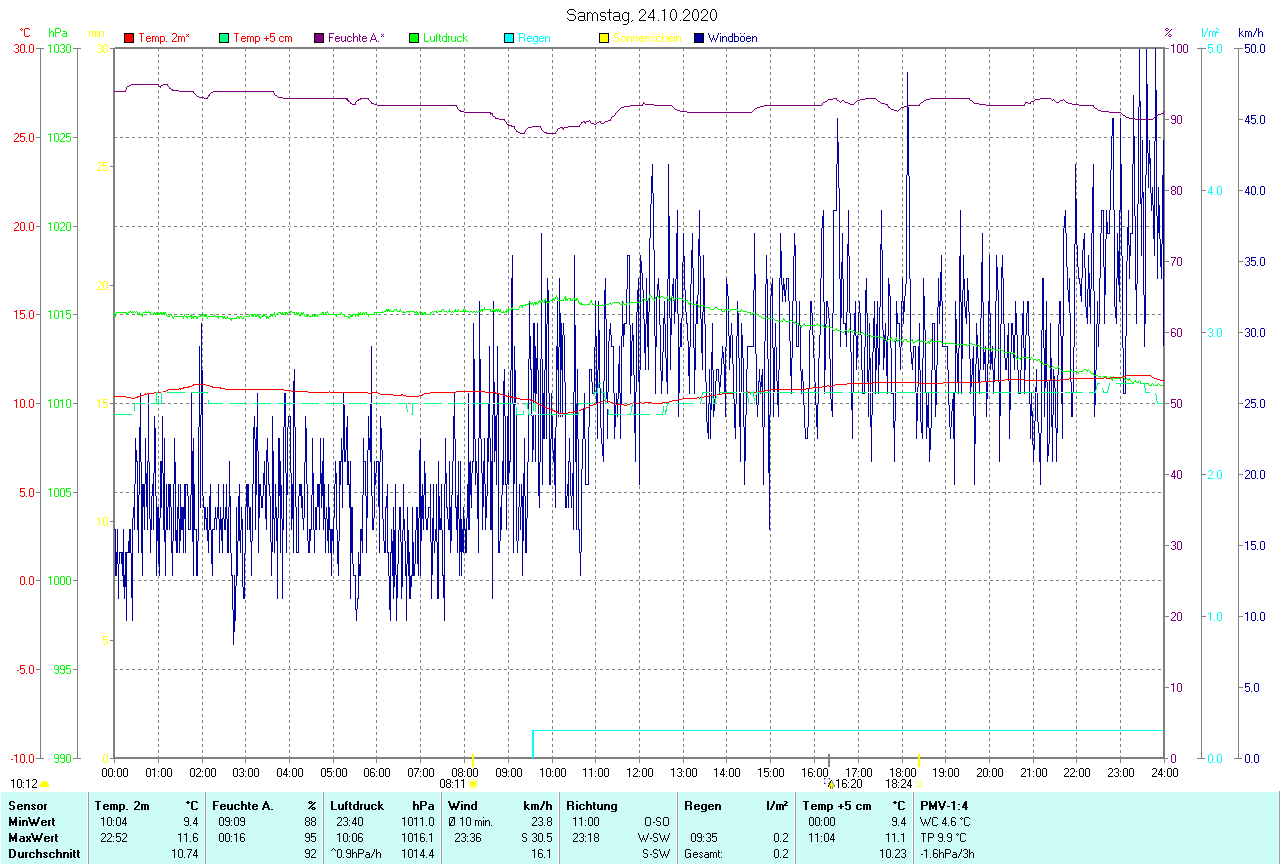
Task: Click the sun icon beside 10:12
Action: [45, 785]
